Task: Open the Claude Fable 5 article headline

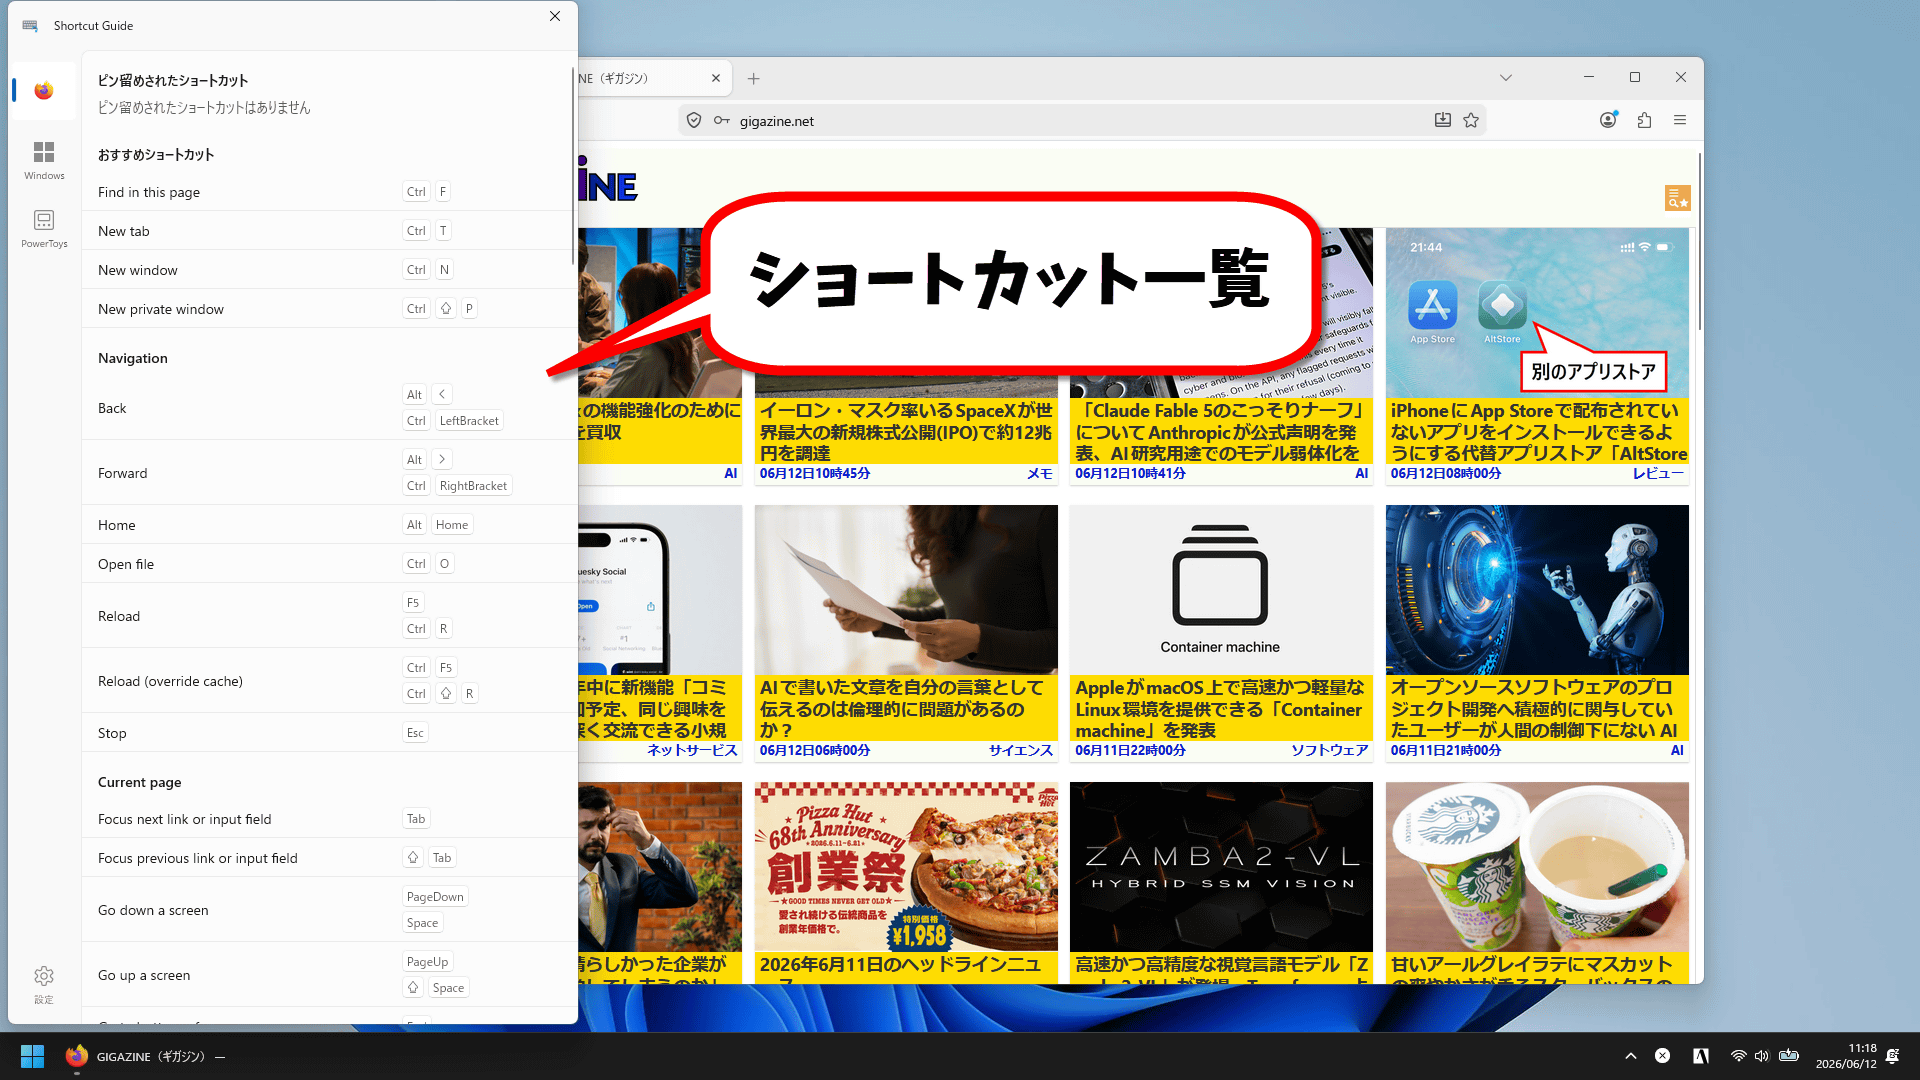Action: 1220,432
